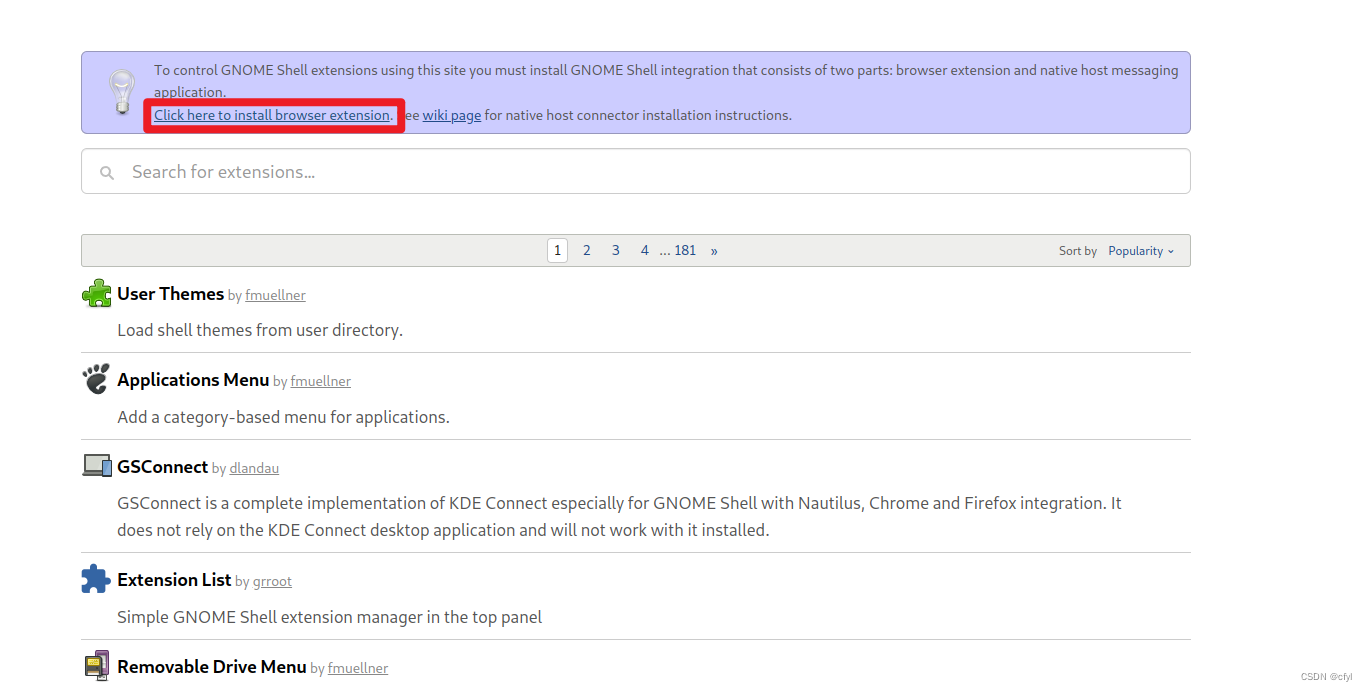
Task: Click the Removable Drive Menu icon
Action: (96, 666)
